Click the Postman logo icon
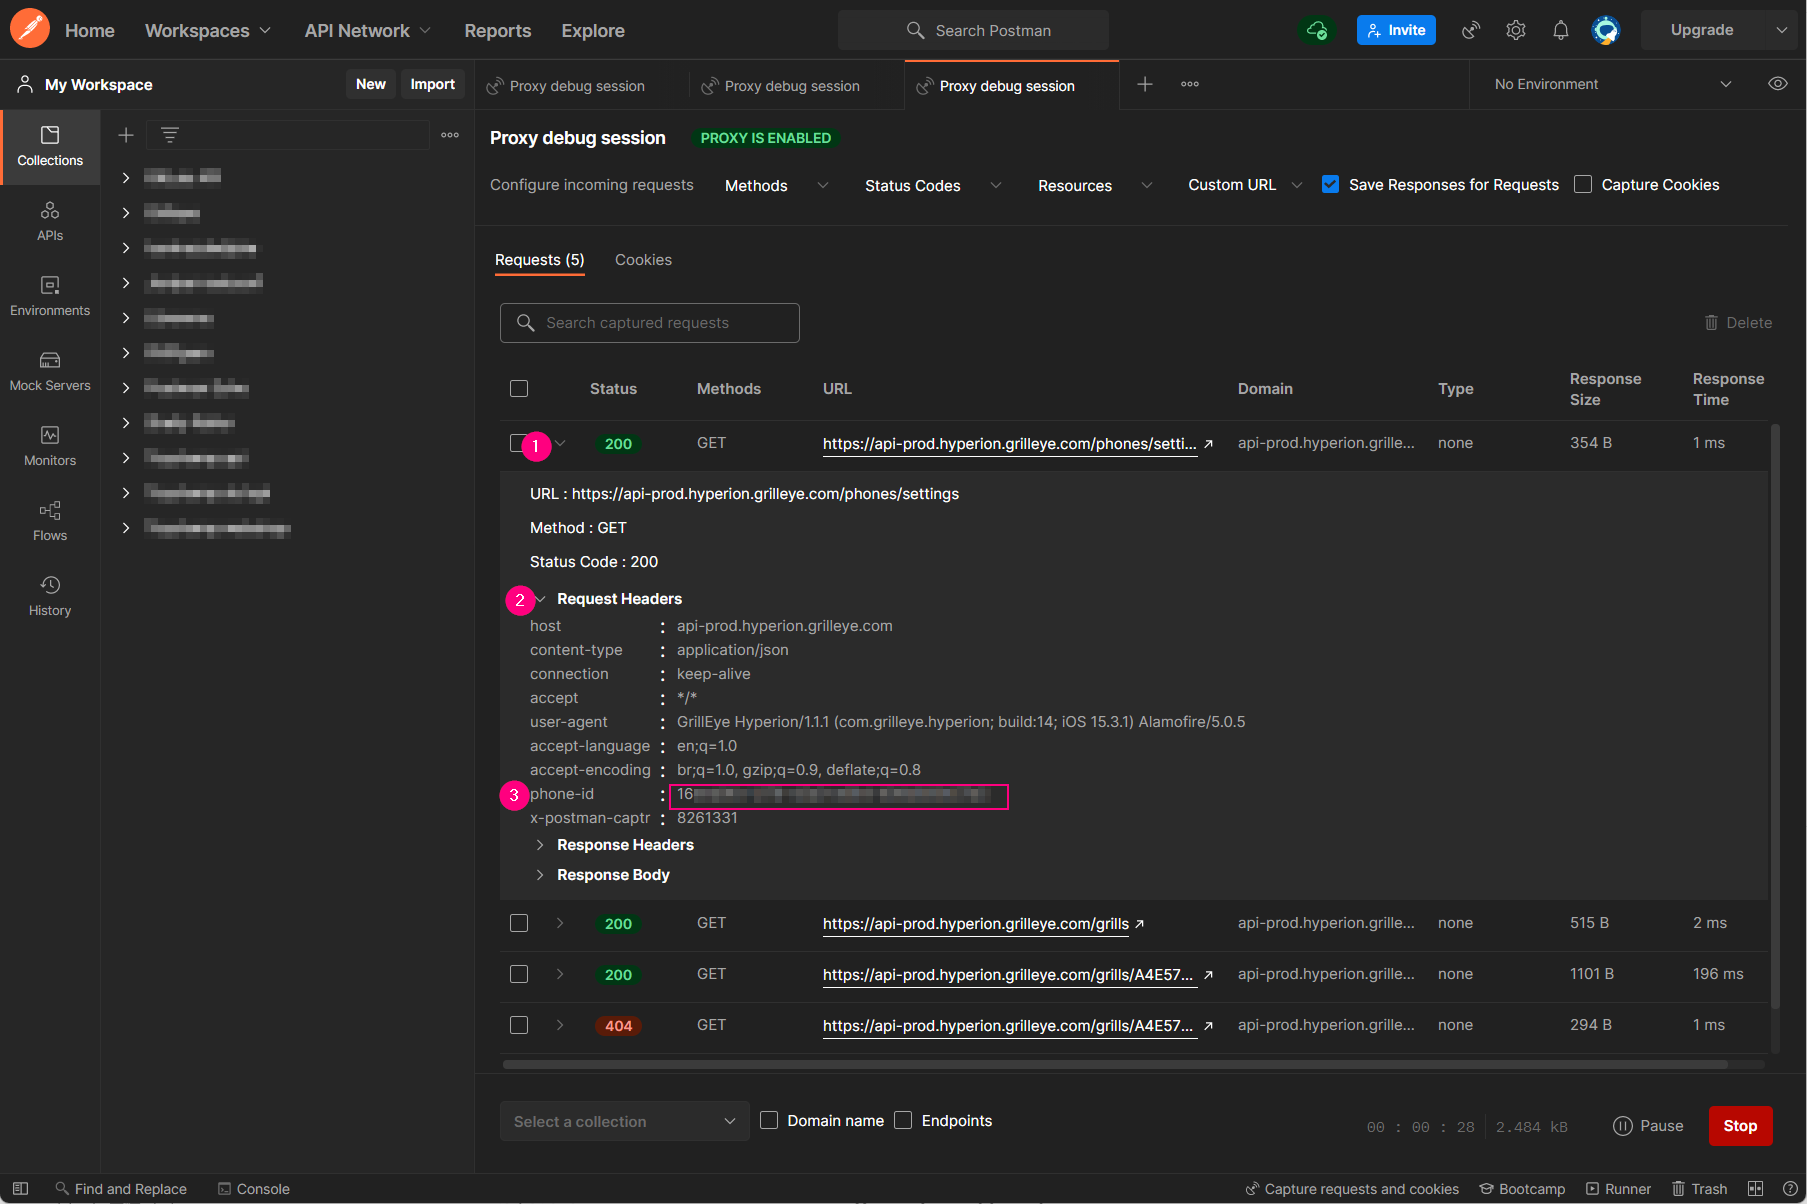The image size is (1807, 1204). point(30,29)
